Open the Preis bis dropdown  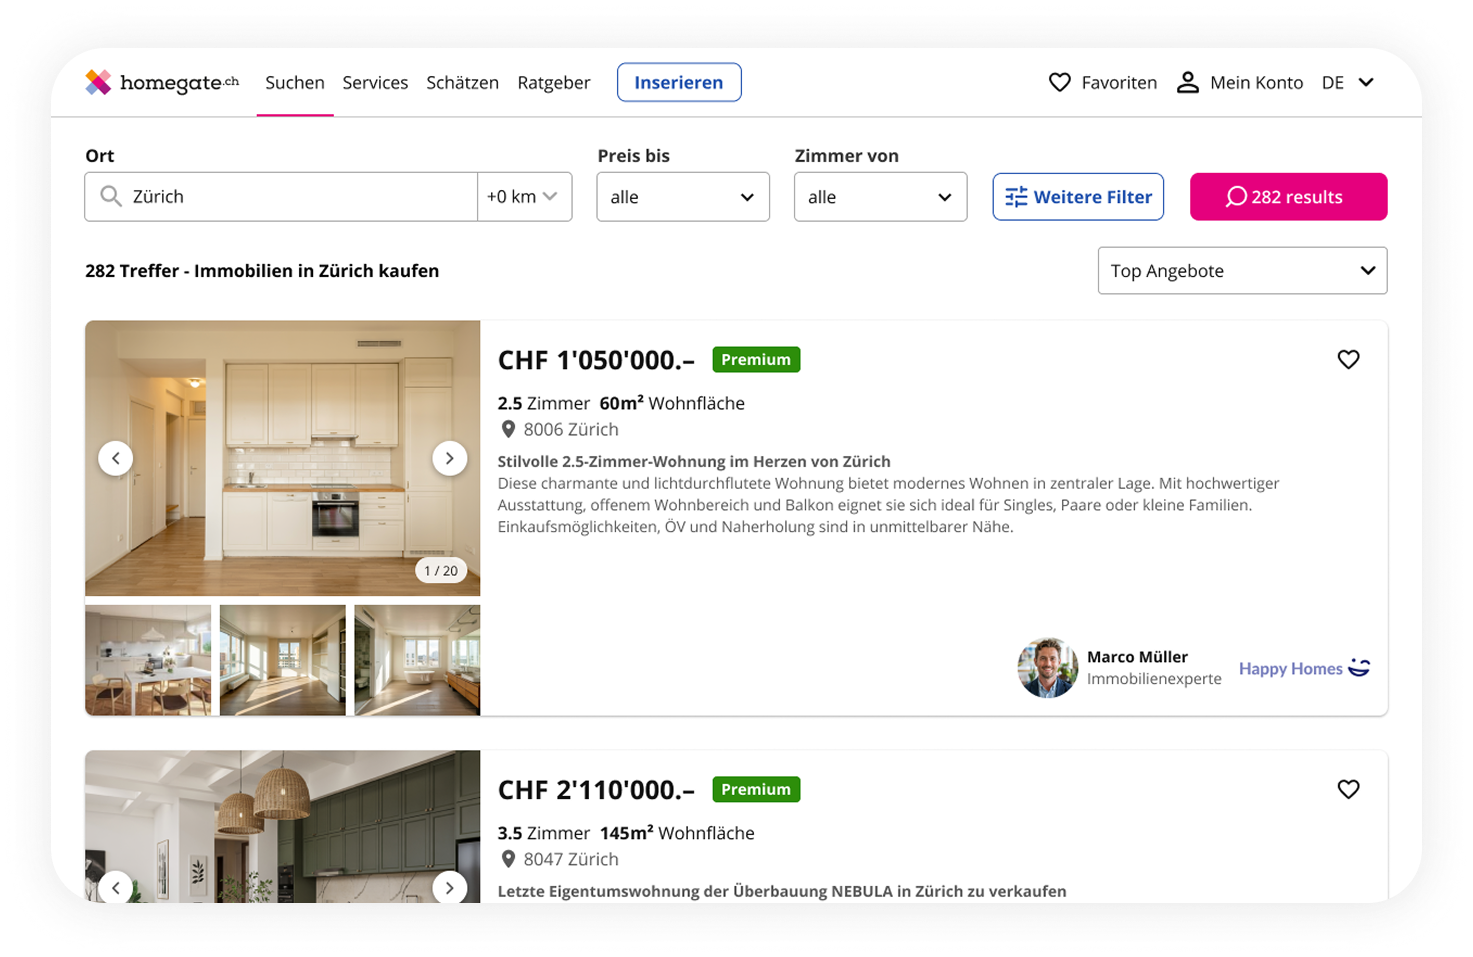[x=683, y=197]
